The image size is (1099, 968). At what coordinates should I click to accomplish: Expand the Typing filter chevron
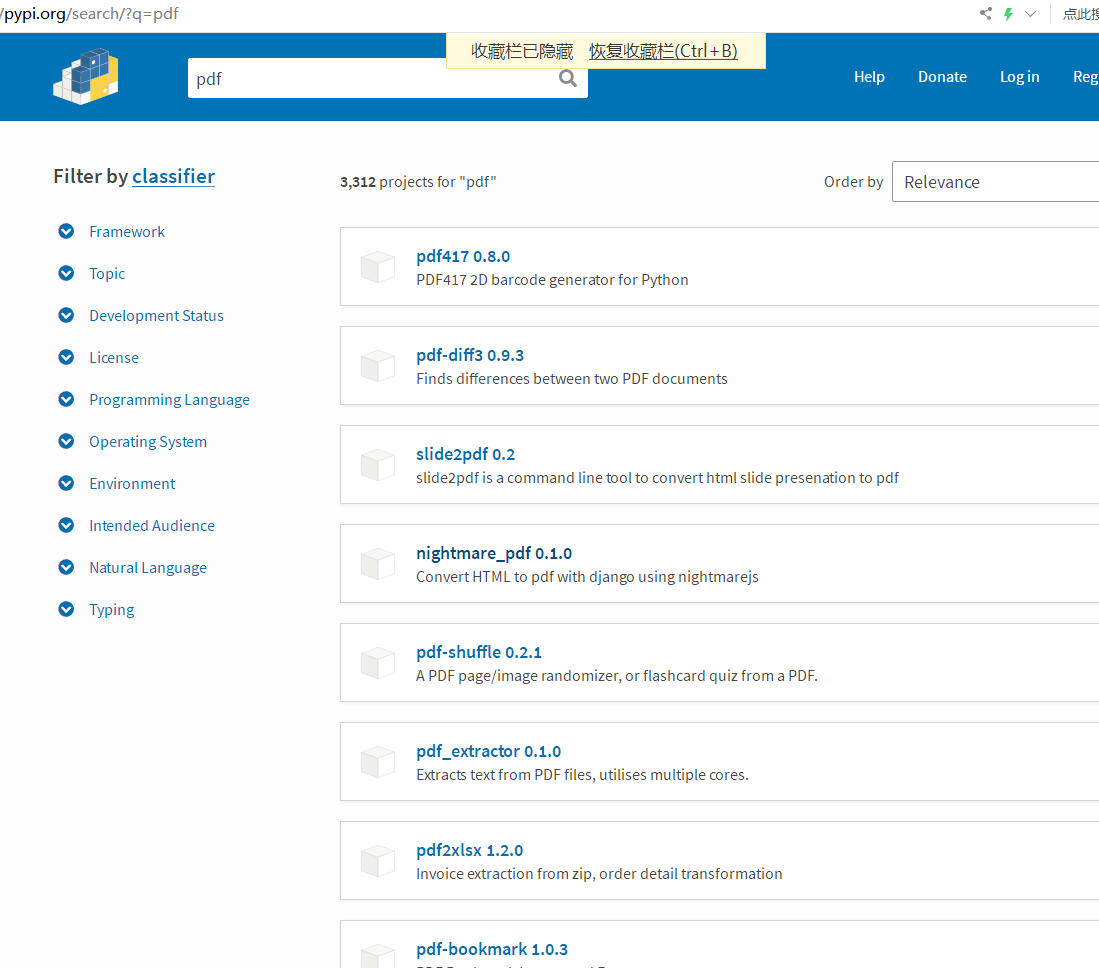tap(66, 610)
